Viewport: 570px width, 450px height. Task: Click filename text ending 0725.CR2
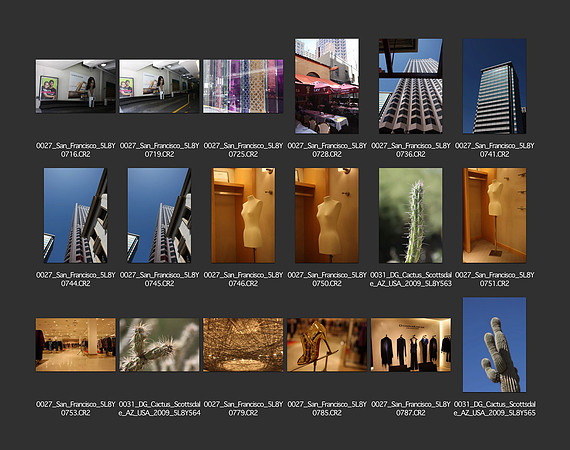pos(243,150)
